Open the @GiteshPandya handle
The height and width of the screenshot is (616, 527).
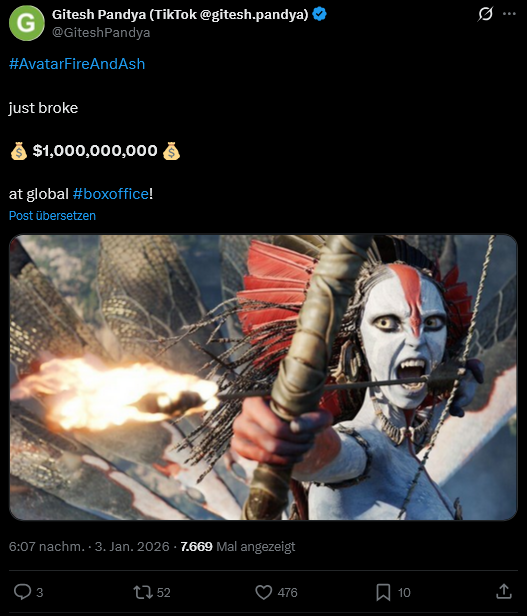pyautogui.click(x=101, y=32)
